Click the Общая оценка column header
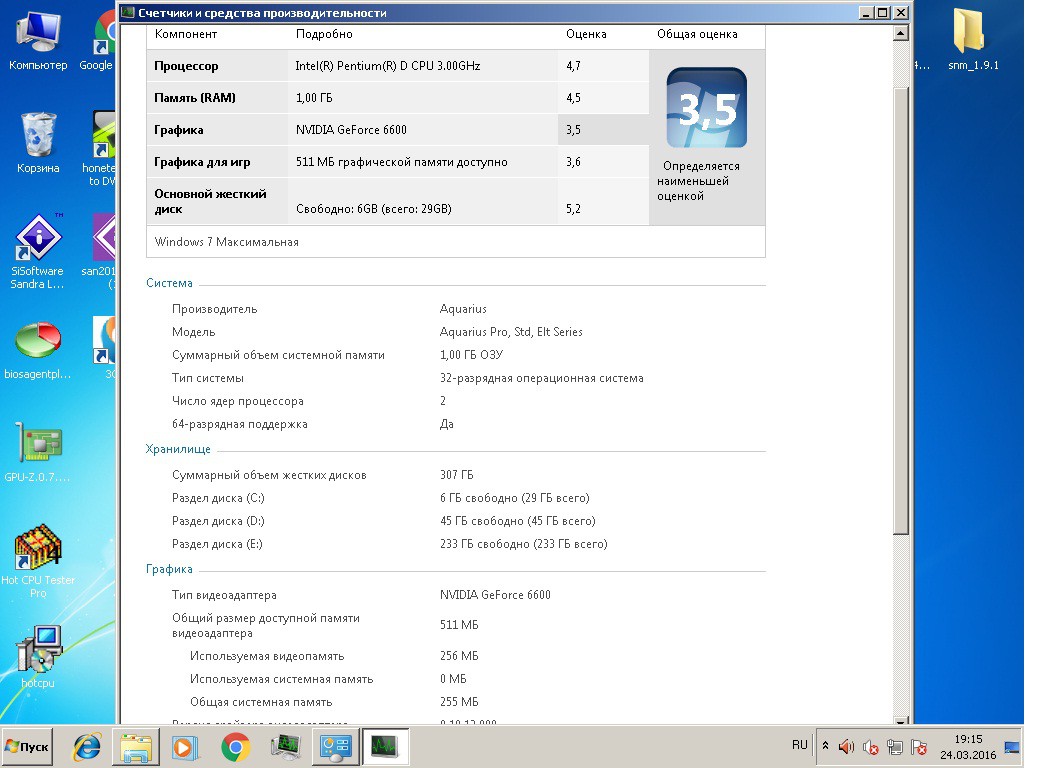Viewport: 1037px width, 768px height. tap(697, 34)
